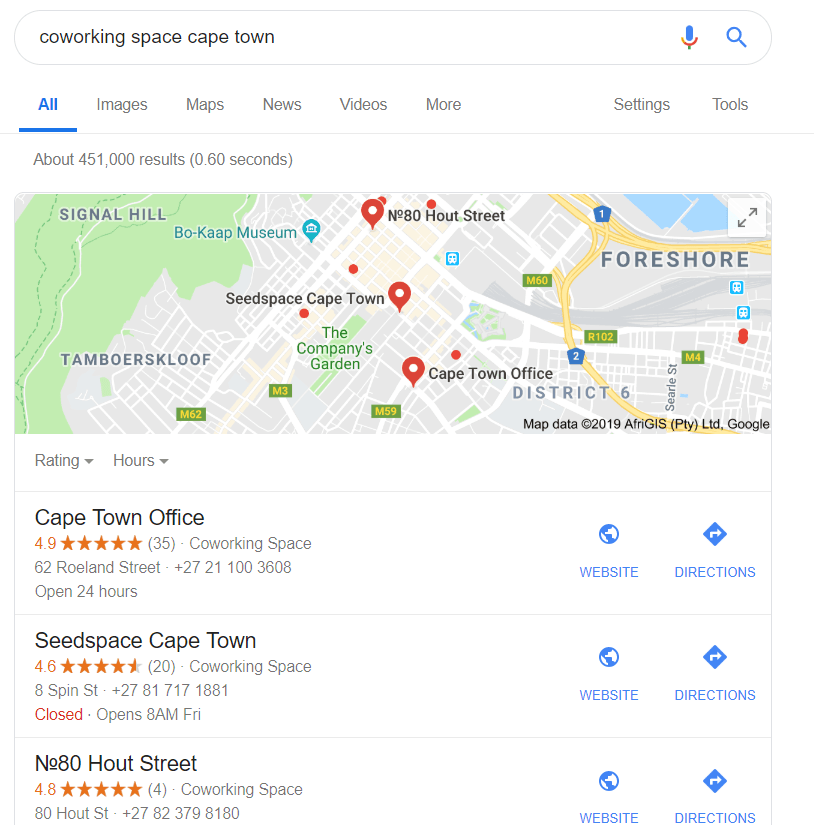Switch to the Maps tab
Screen dimensions: 814x825
205,105
